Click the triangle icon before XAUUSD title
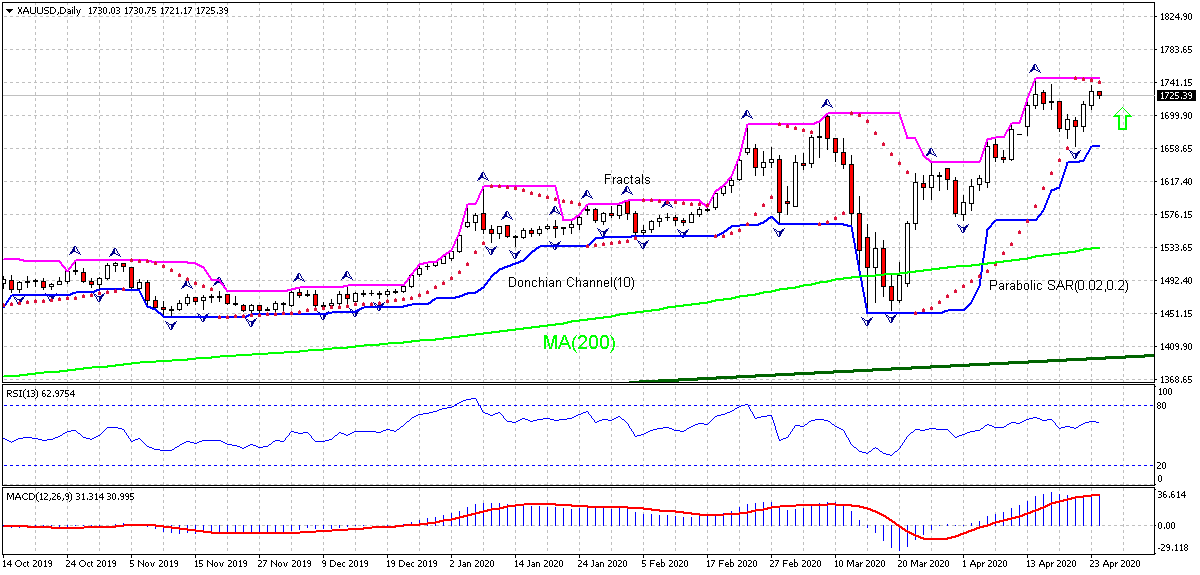1200x575 pixels. pyautogui.click(x=9, y=9)
